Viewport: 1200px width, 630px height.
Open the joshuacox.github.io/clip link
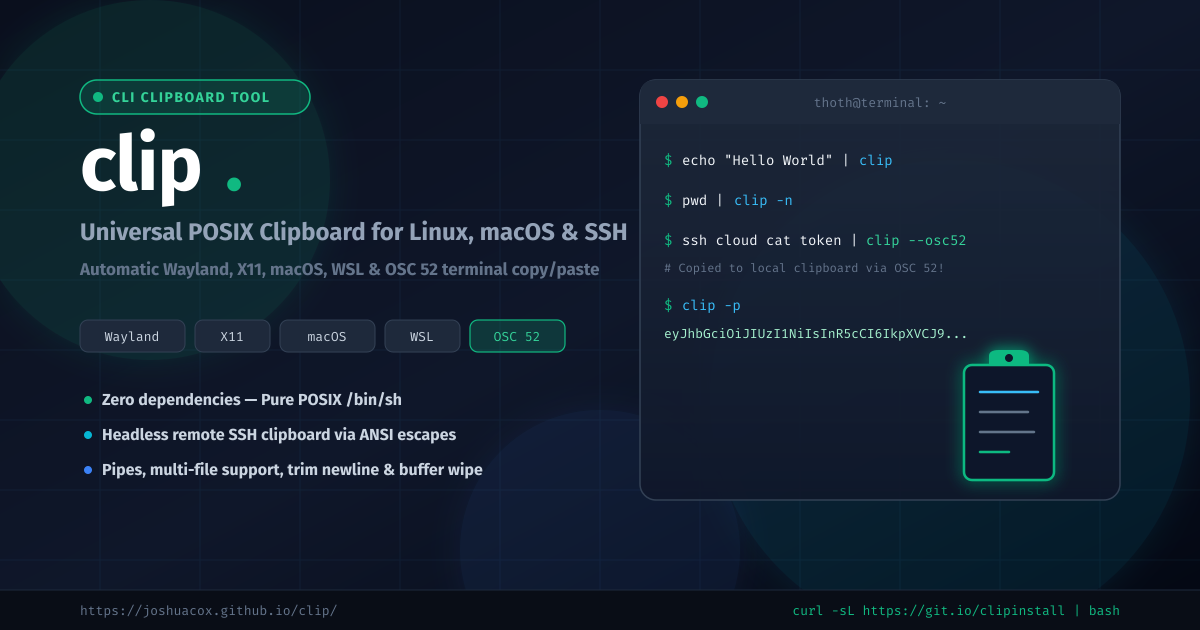208,610
